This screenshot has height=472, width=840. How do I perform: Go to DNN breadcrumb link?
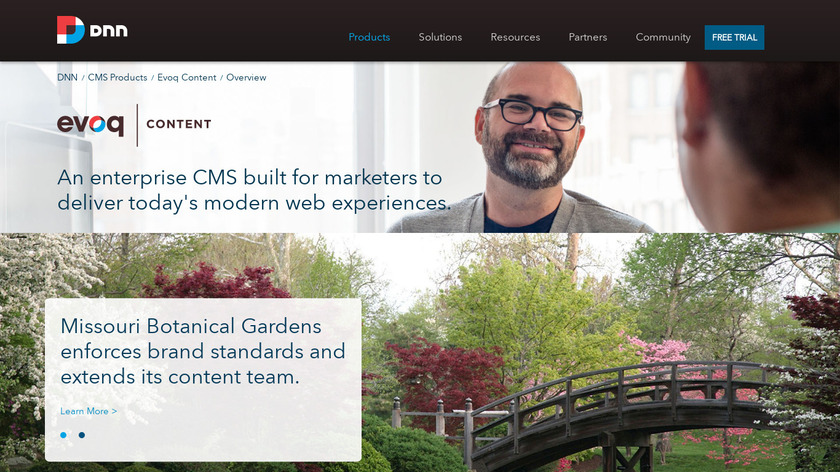(x=68, y=77)
